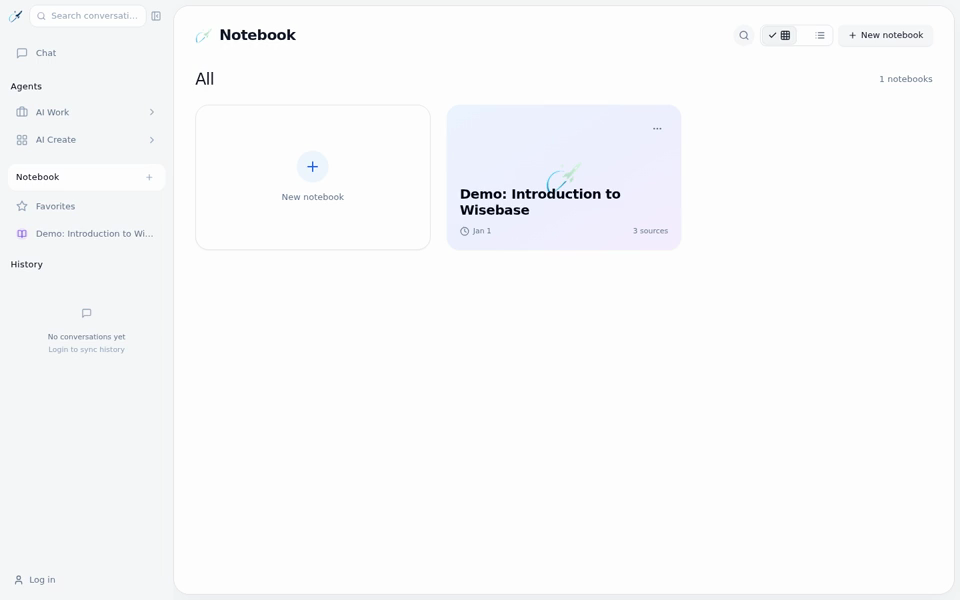
Task: Click the Favorites star icon
Action: pos(22,206)
